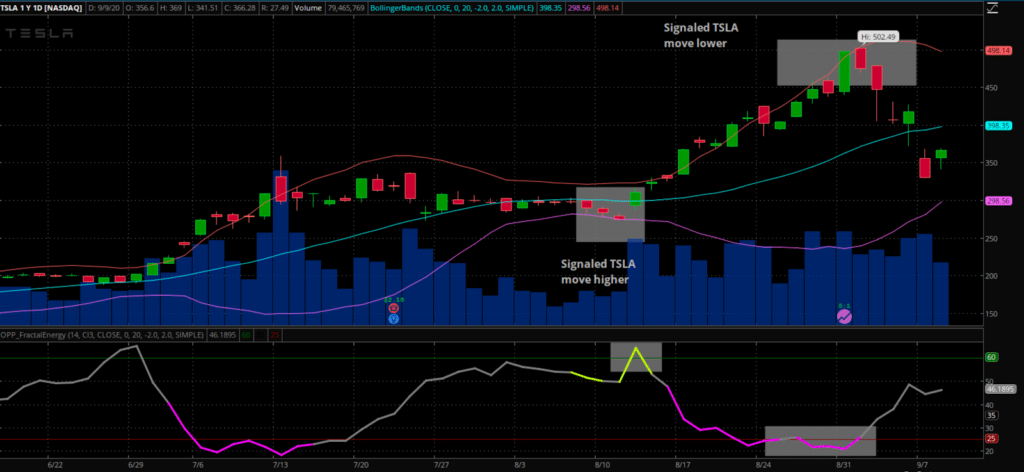The width and height of the screenshot is (1024, 472).
Task: Click the 150 label on the price axis
Action: click(x=993, y=315)
